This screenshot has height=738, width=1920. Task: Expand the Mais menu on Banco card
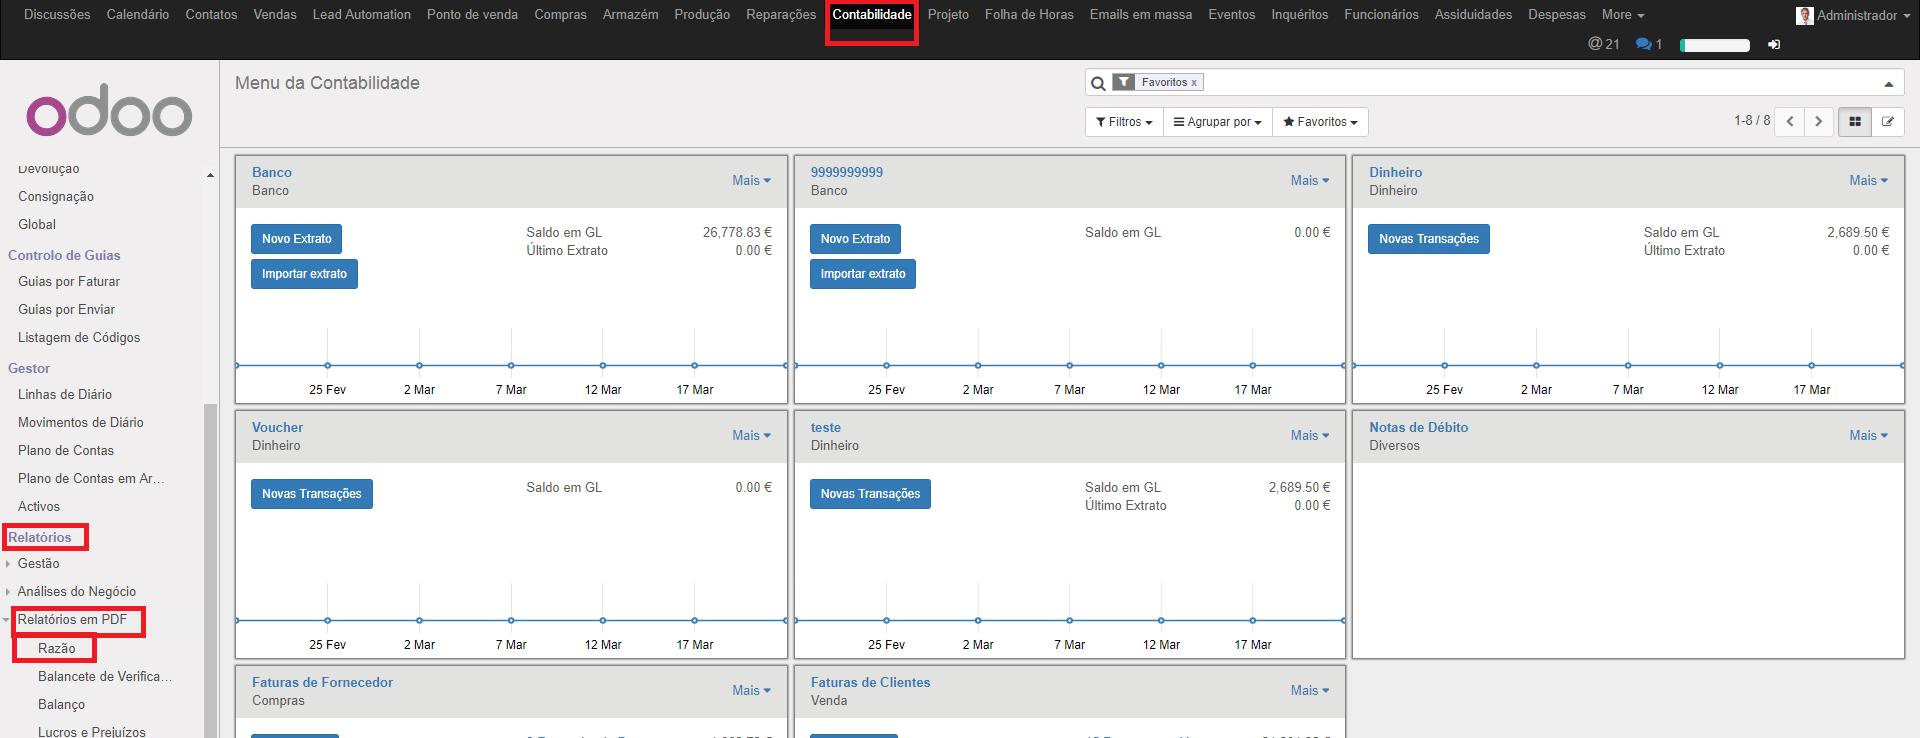pos(751,181)
